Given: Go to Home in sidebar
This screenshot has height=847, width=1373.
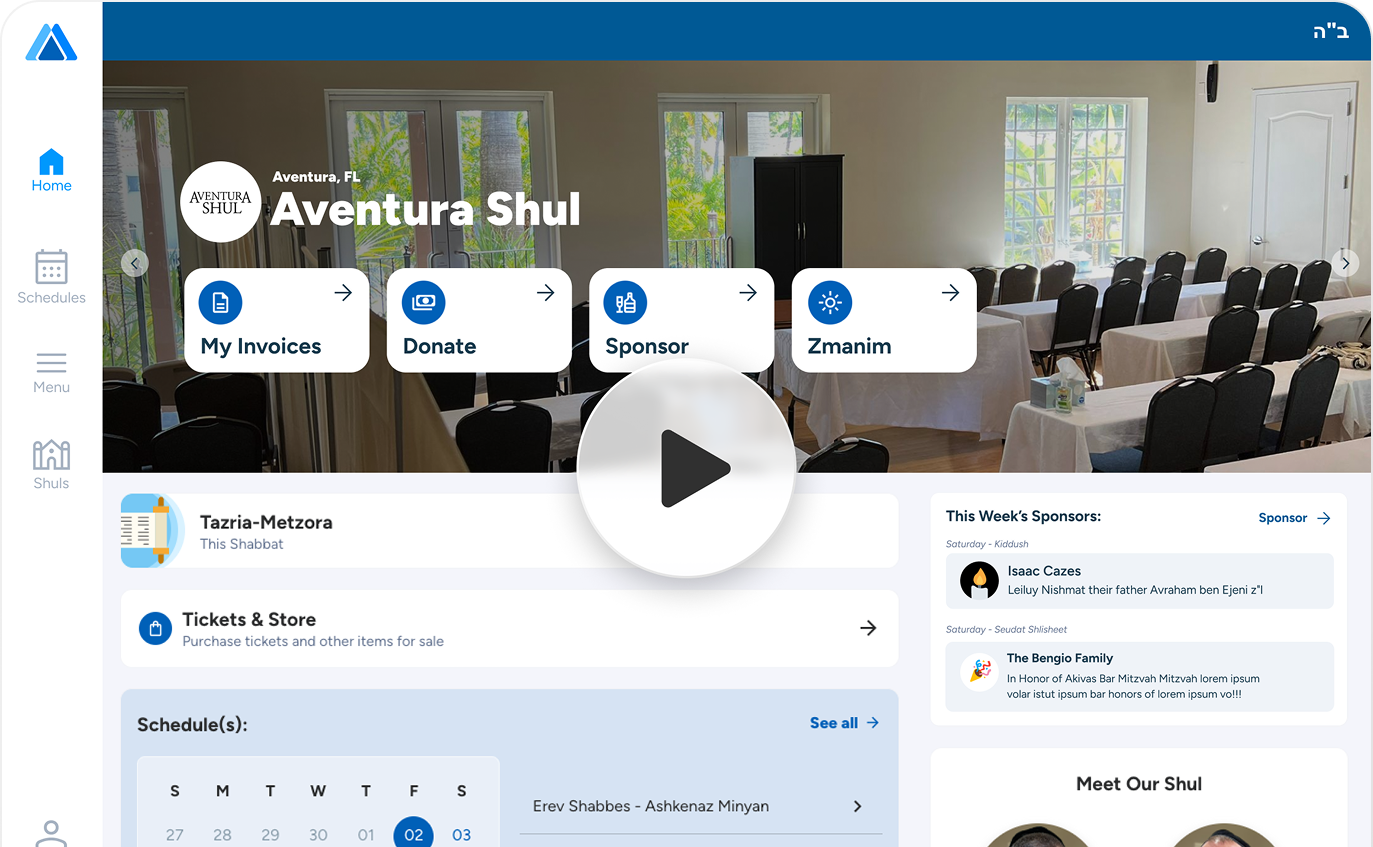Looking at the screenshot, I should 51,170.
